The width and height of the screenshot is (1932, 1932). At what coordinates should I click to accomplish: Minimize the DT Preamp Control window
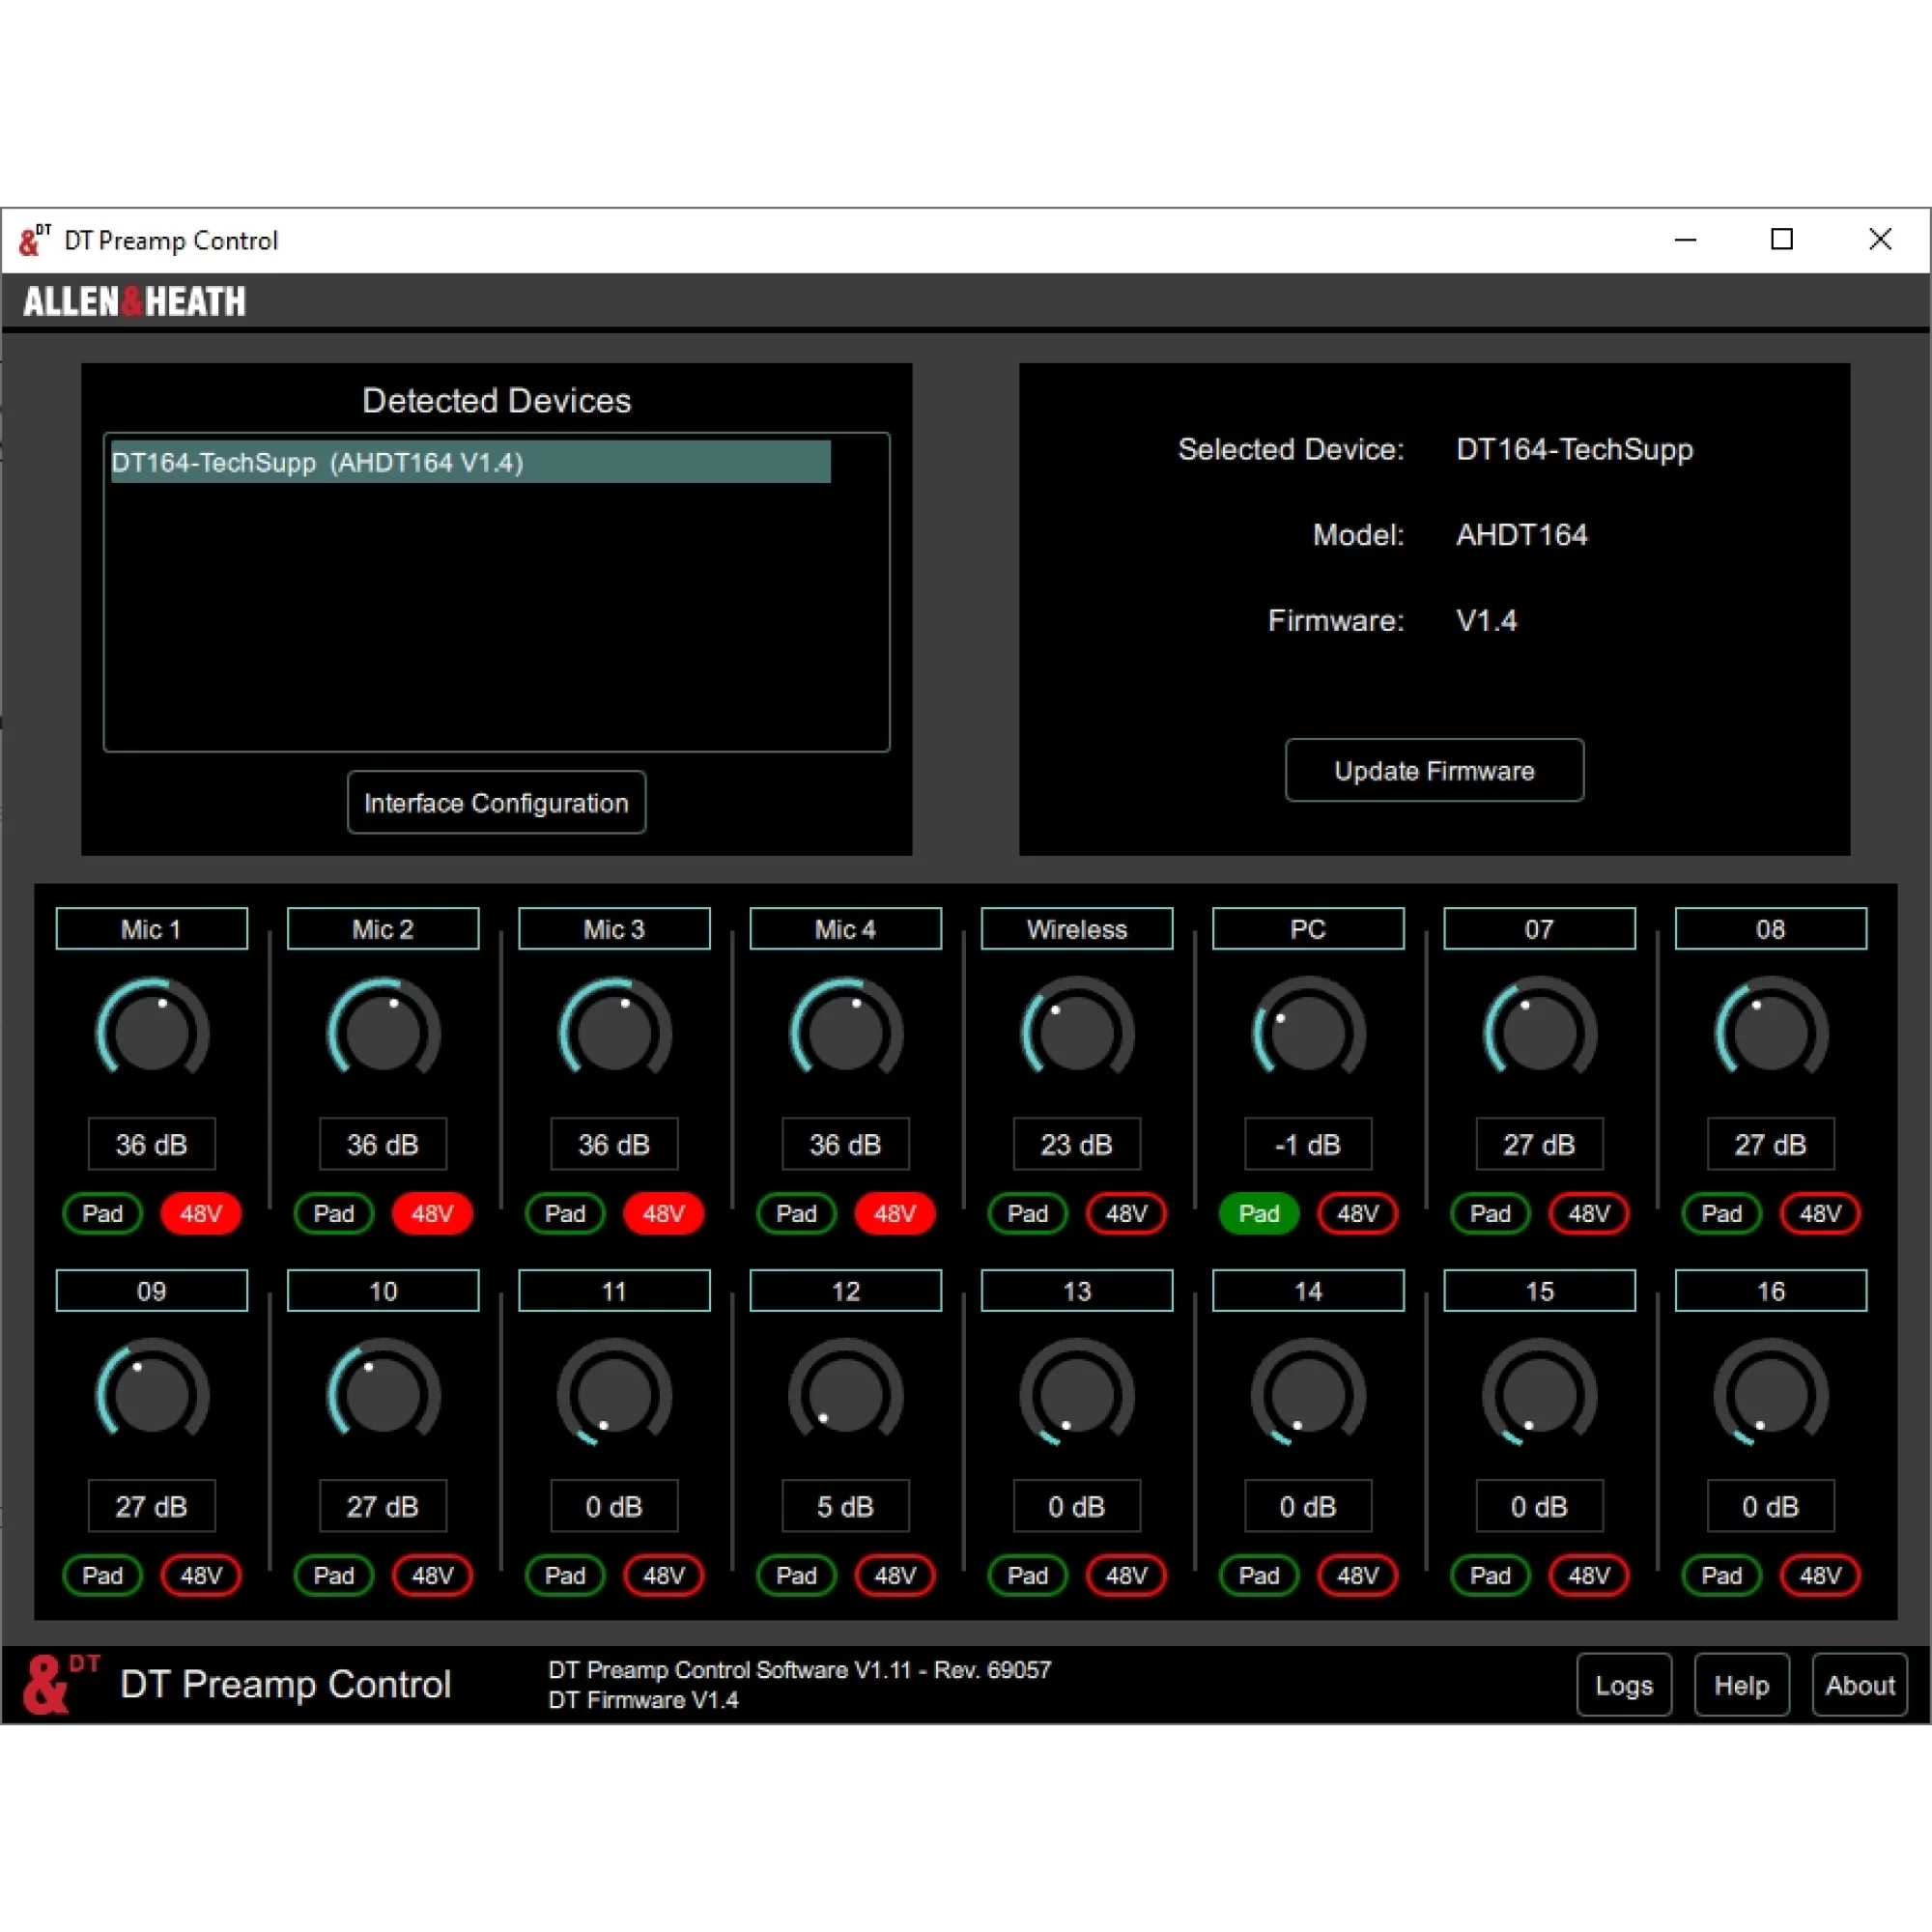[x=1686, y=239]
